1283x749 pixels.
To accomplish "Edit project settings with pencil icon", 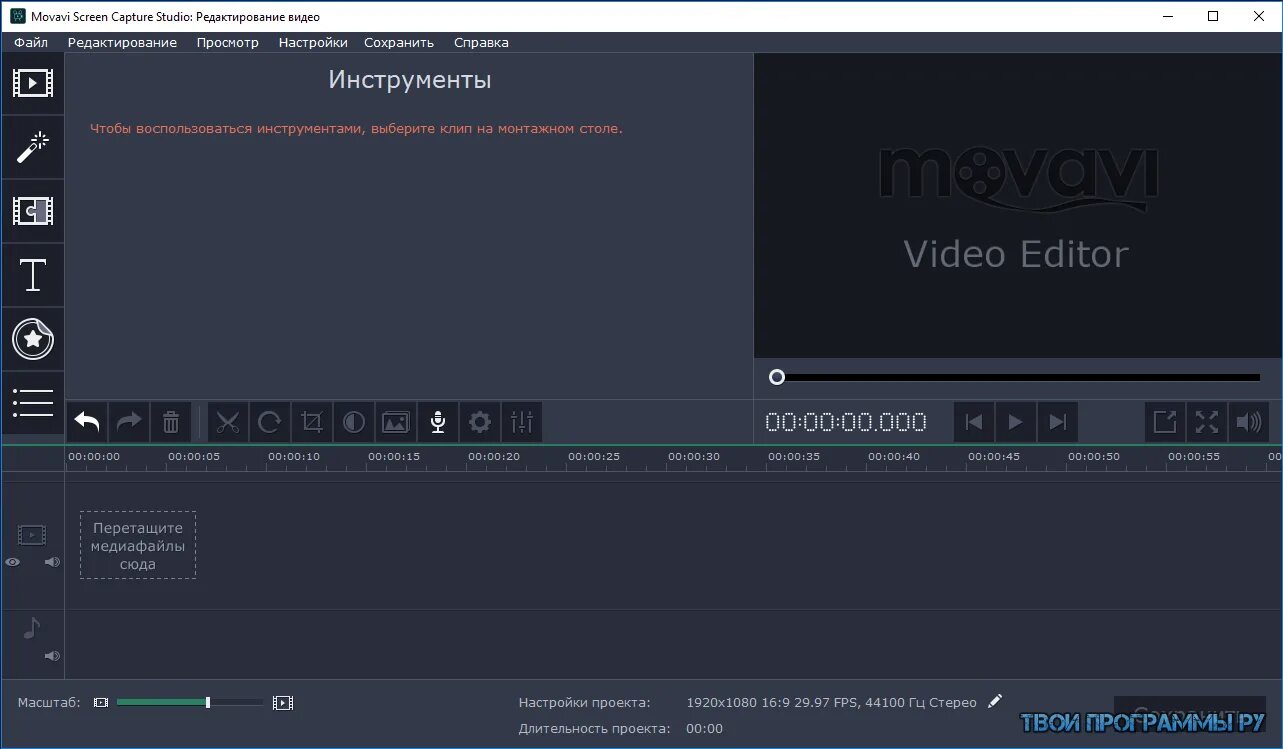I will point(994,701).
